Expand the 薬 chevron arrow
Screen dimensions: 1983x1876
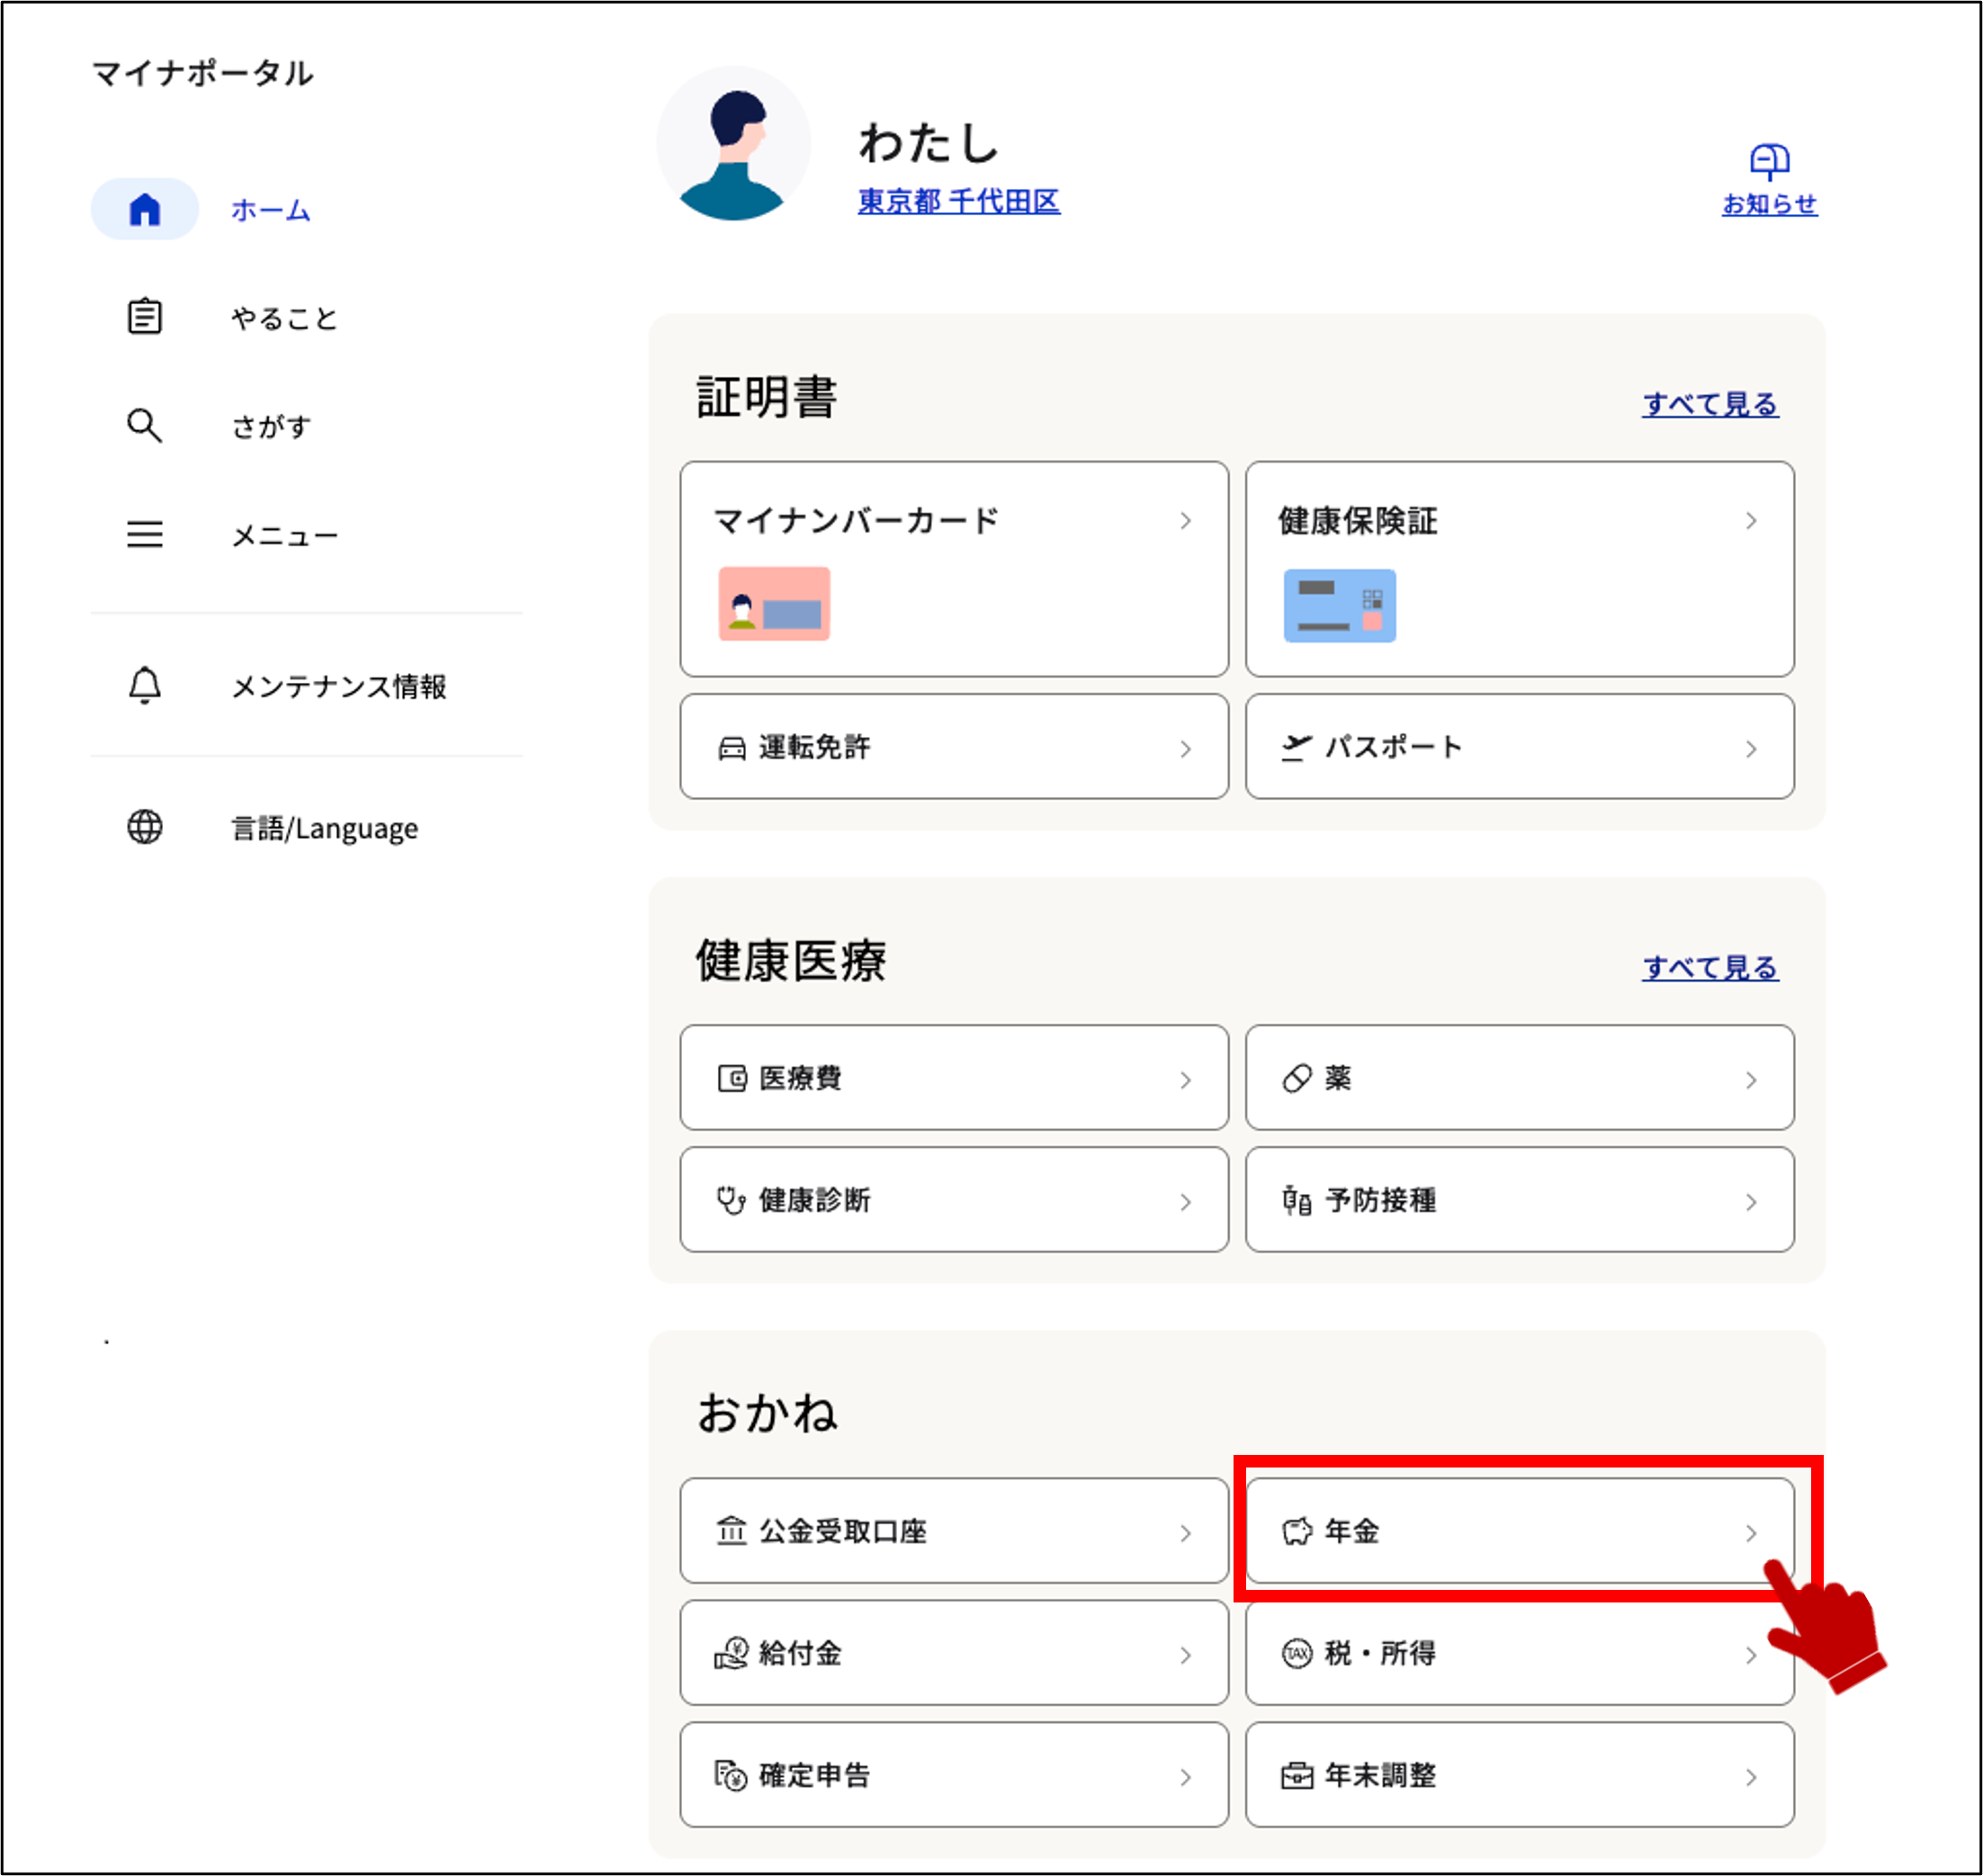click(x=1751, y=1080)
